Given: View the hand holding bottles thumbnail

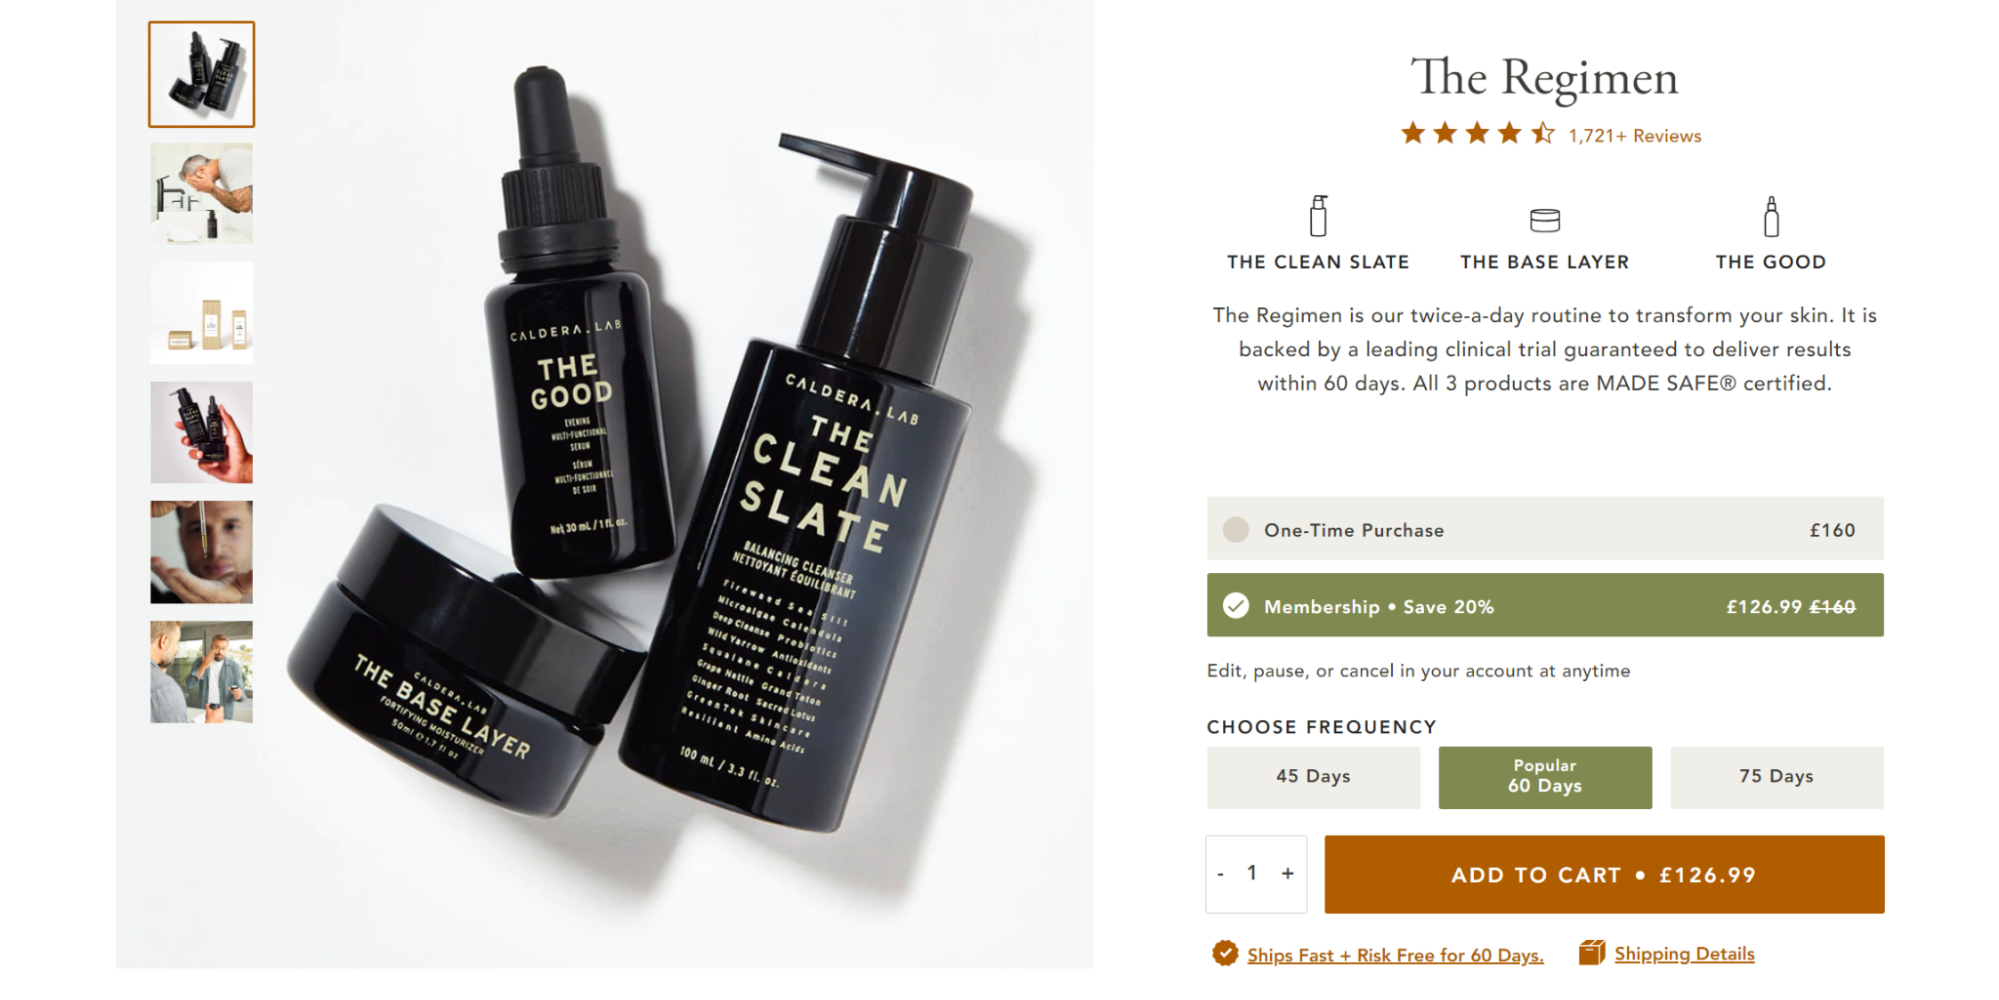Looking at the screenshot, I should click(202, 432).
